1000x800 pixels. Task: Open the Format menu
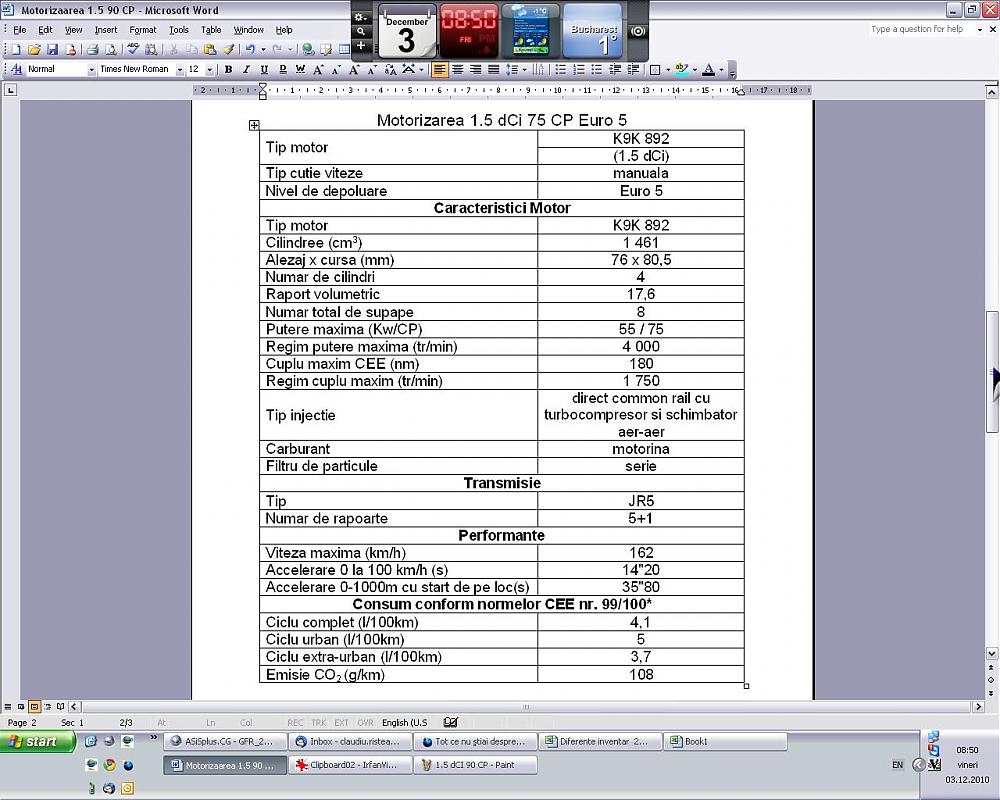[143, 30]
